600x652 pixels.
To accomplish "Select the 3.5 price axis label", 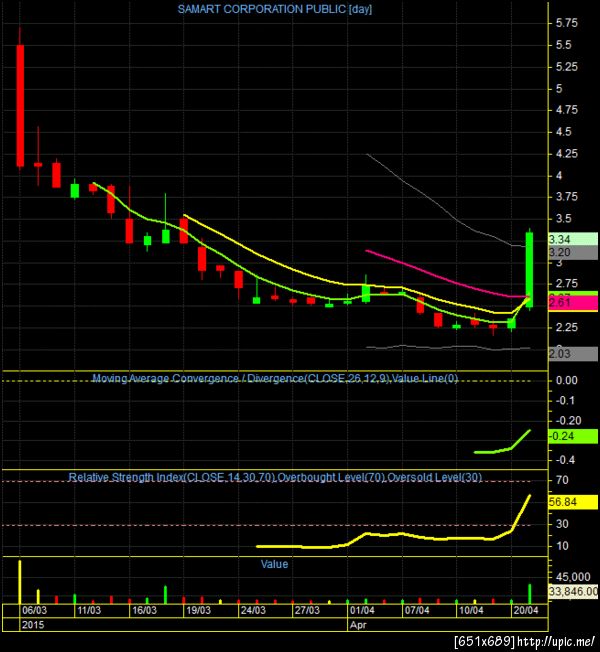I will click(x=564, y=219).
